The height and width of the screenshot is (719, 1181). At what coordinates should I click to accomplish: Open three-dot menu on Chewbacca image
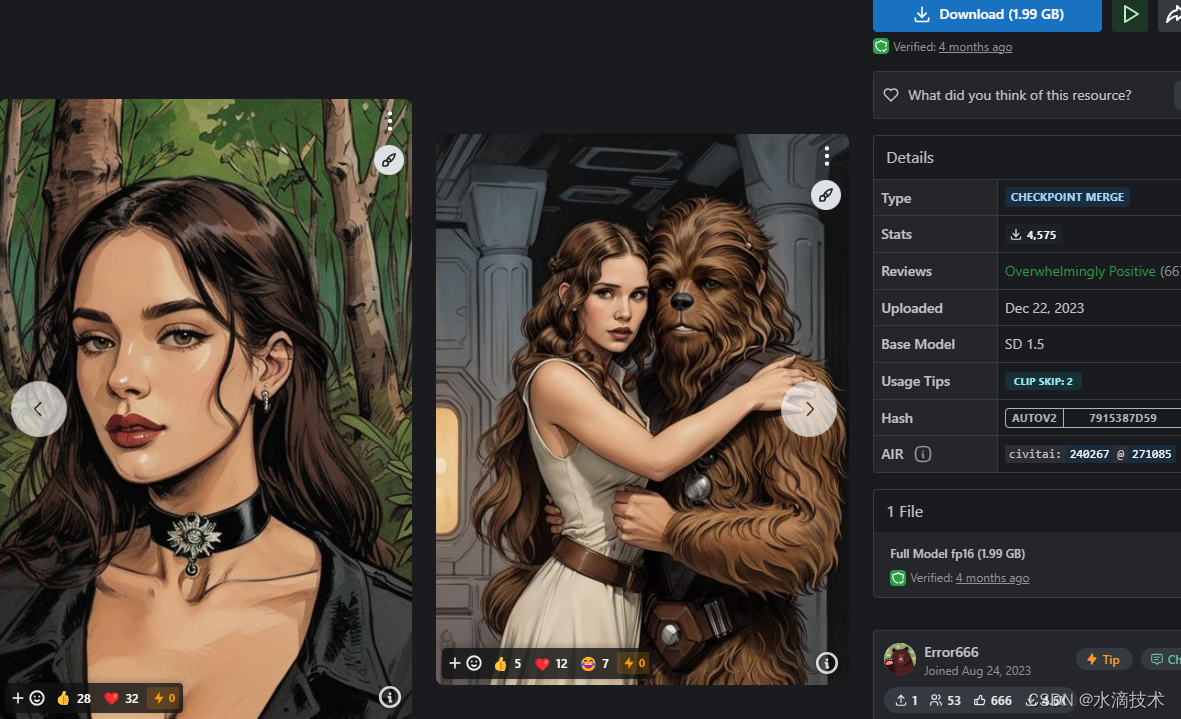tap(826, 156)
